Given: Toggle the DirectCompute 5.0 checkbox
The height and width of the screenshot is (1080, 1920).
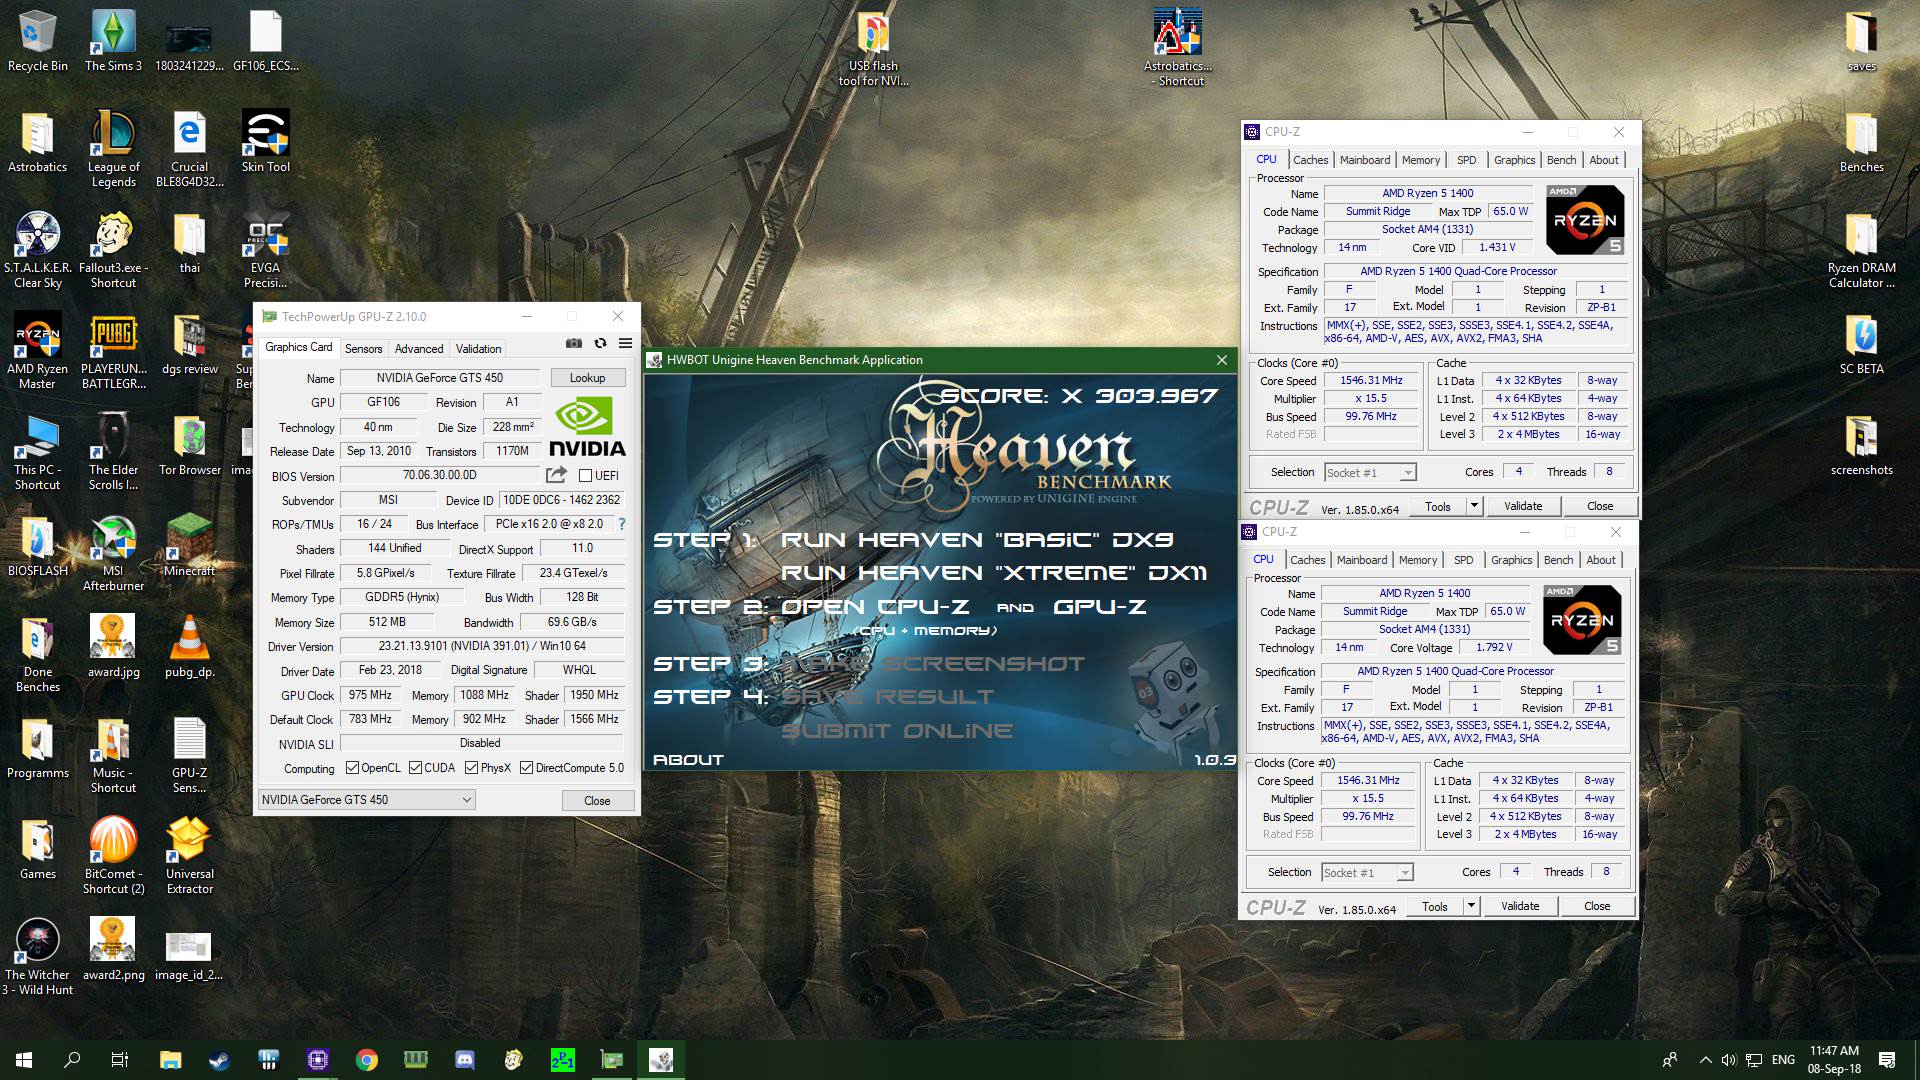Looking at the screenshot, I should tap(526, 768).
